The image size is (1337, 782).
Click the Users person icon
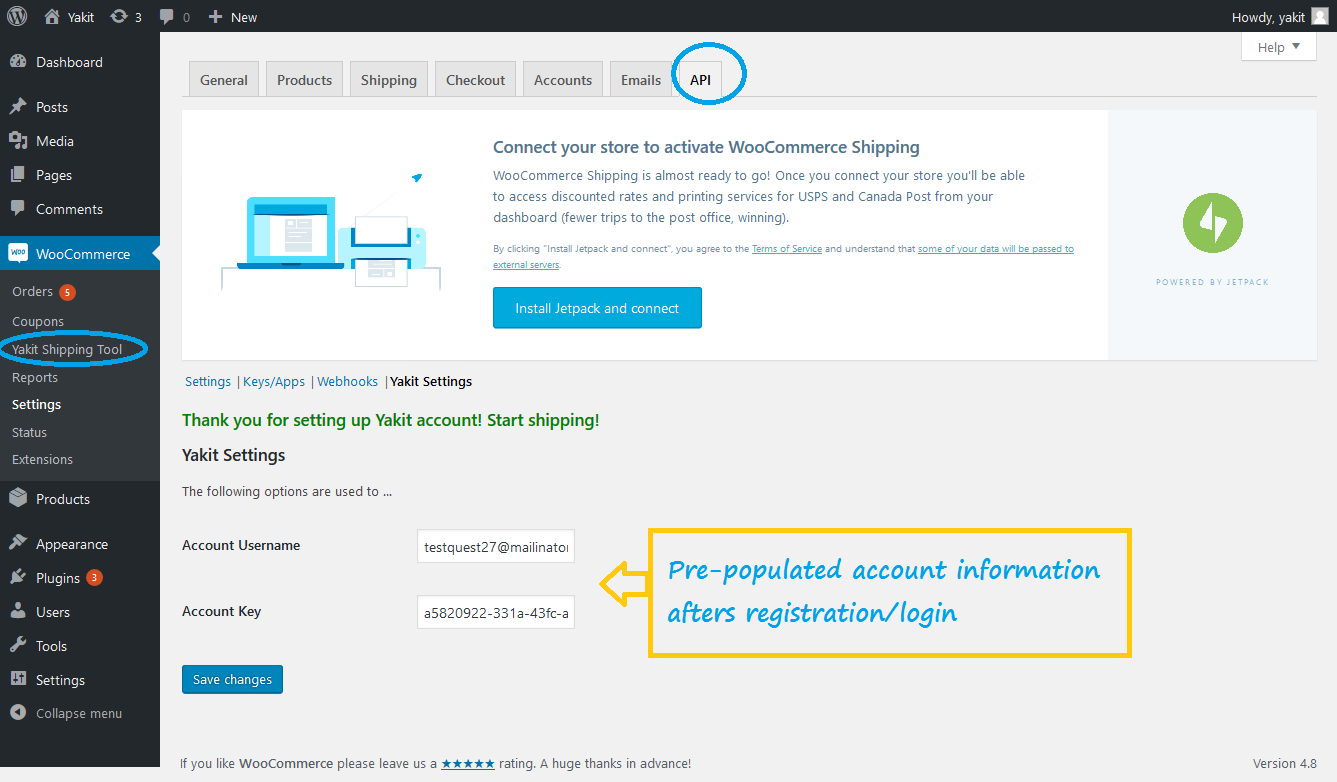18,612
